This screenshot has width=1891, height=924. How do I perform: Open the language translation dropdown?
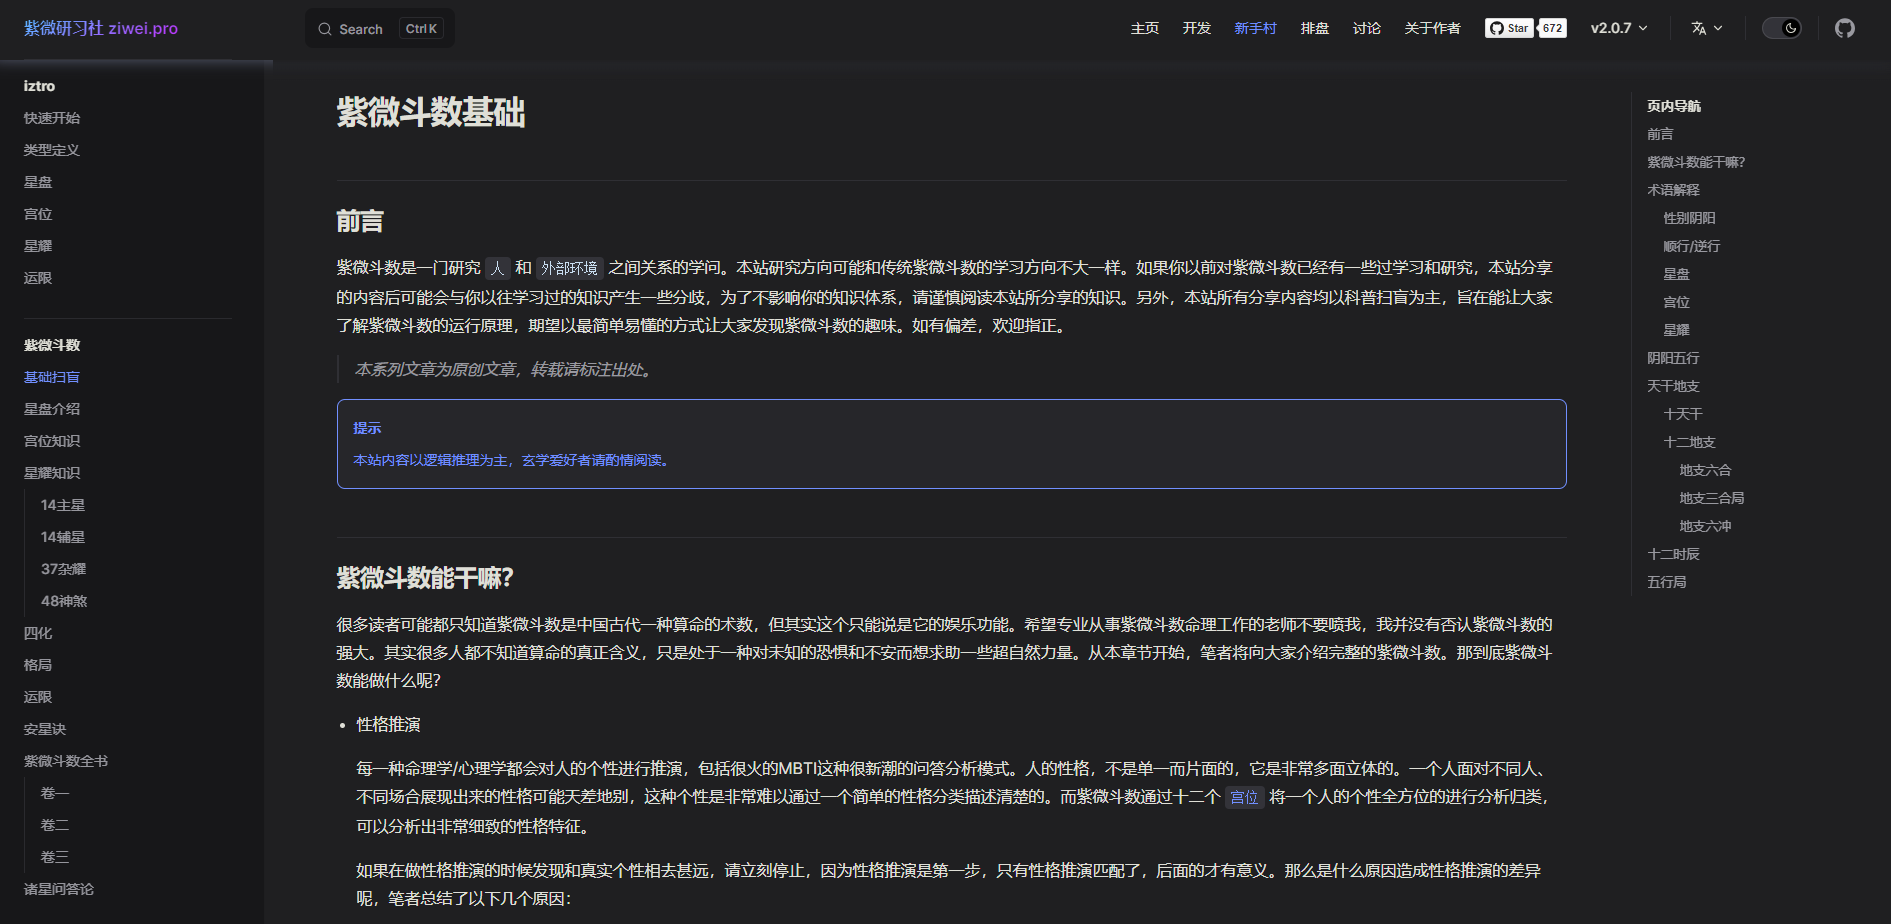point(1706,28)
